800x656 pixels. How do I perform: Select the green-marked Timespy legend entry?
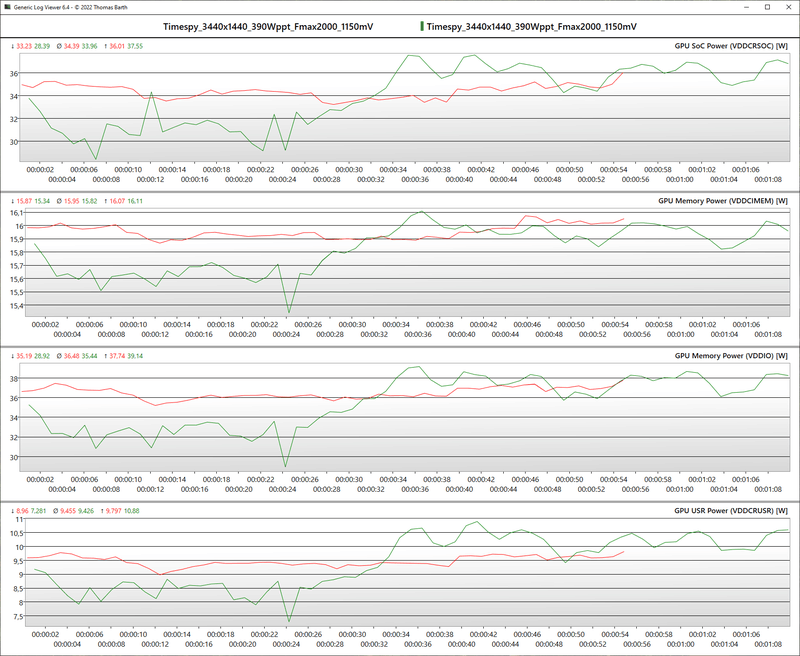531,27
